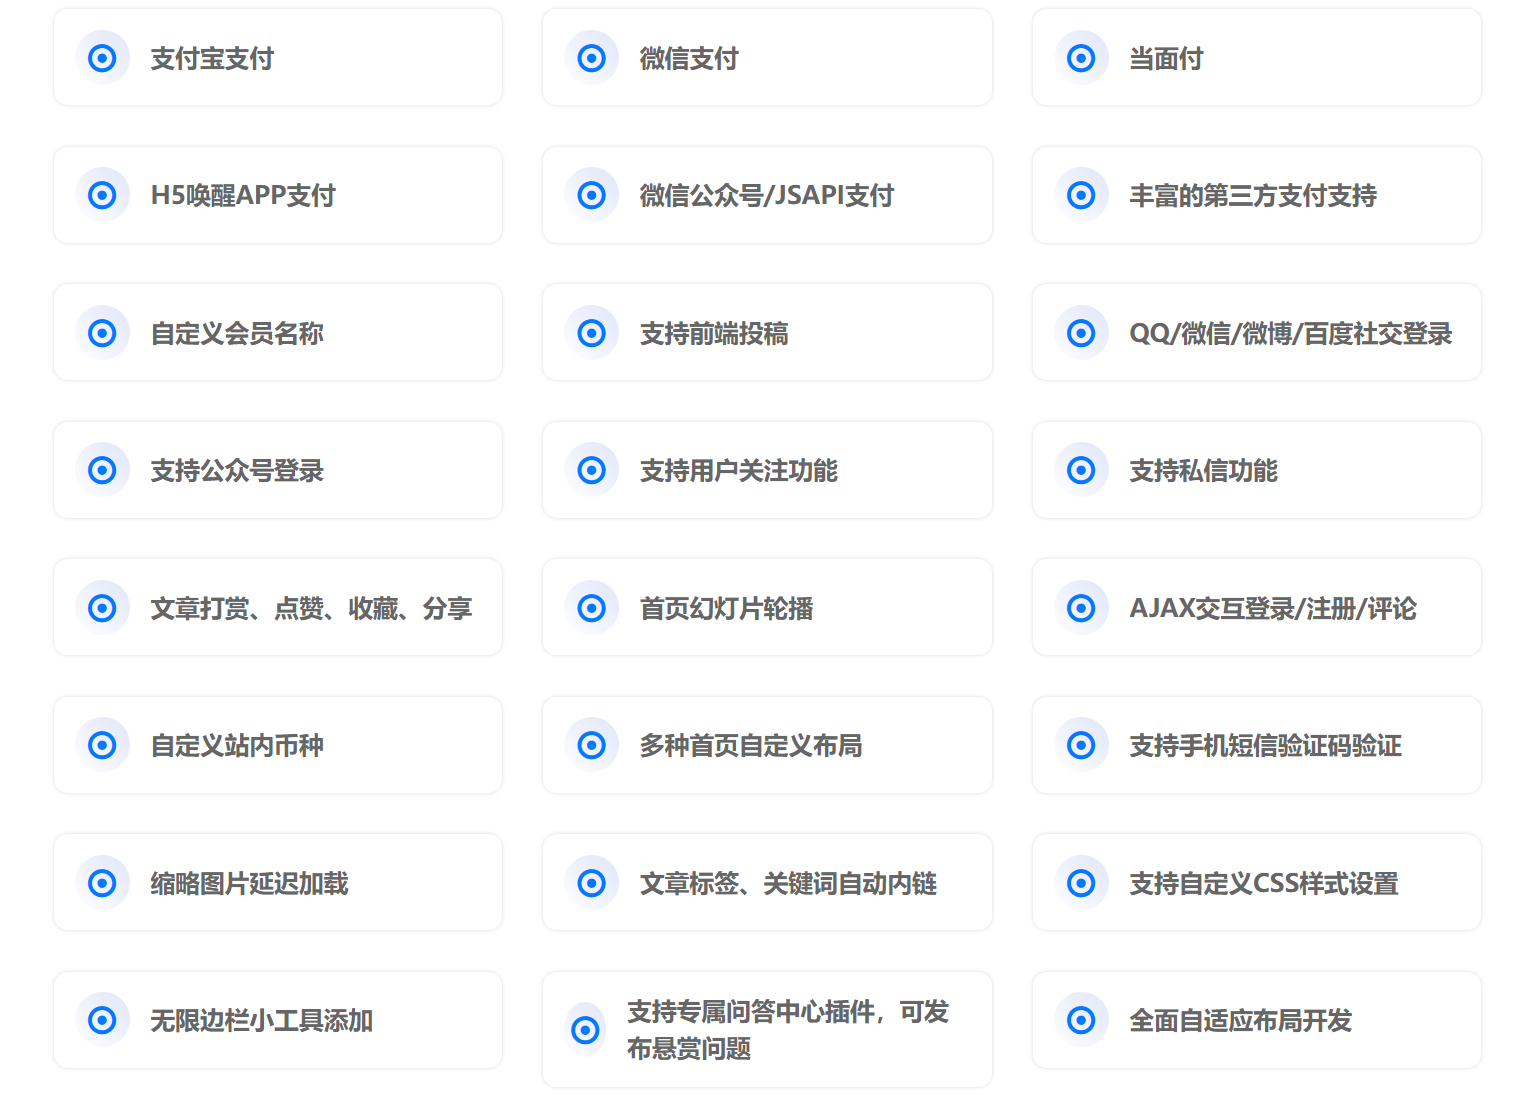Tap the icon beside 微信公众号/JSAPI支付
The height and width of the screenshot is (1113, 1536).
click(592, 195)
